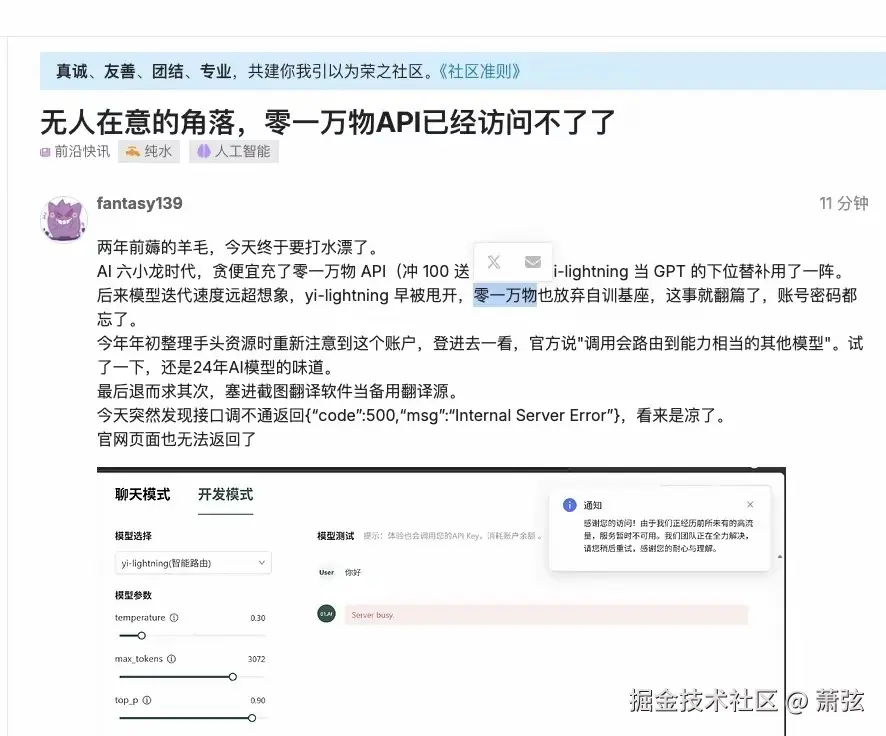The image size is (886, 736).
Task: Click the temperature info icon
Action: pos(174,618)
